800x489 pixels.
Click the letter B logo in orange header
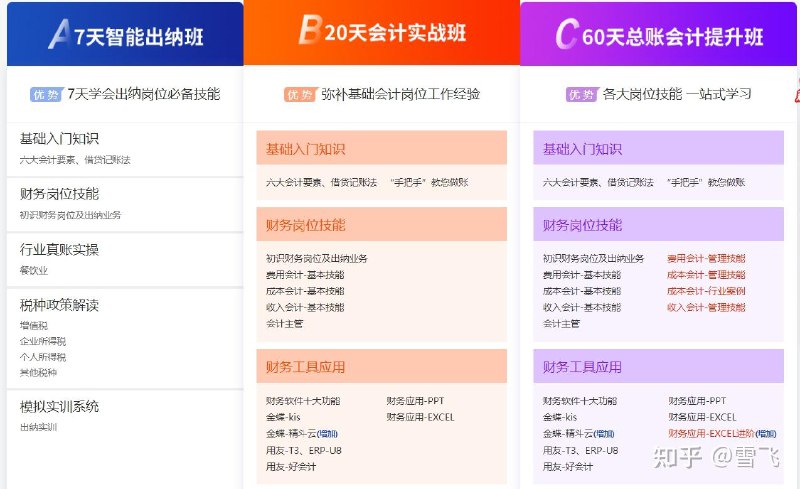point(310,30)
